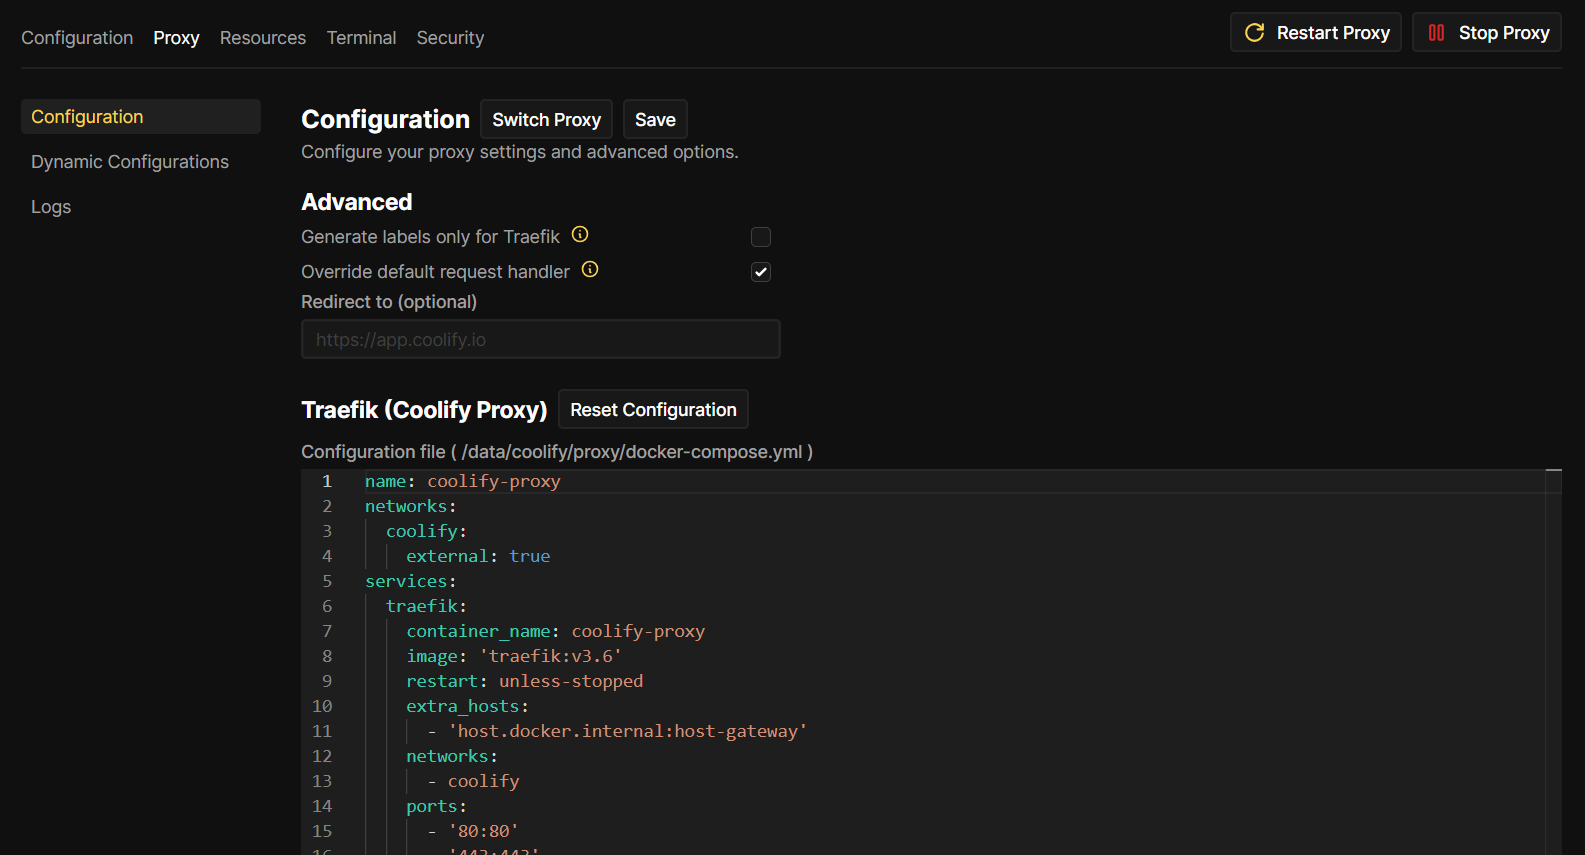The image size is (1585, 855).
Task: Select Configuration in the left sidebar
Action: tap(87, 117)
